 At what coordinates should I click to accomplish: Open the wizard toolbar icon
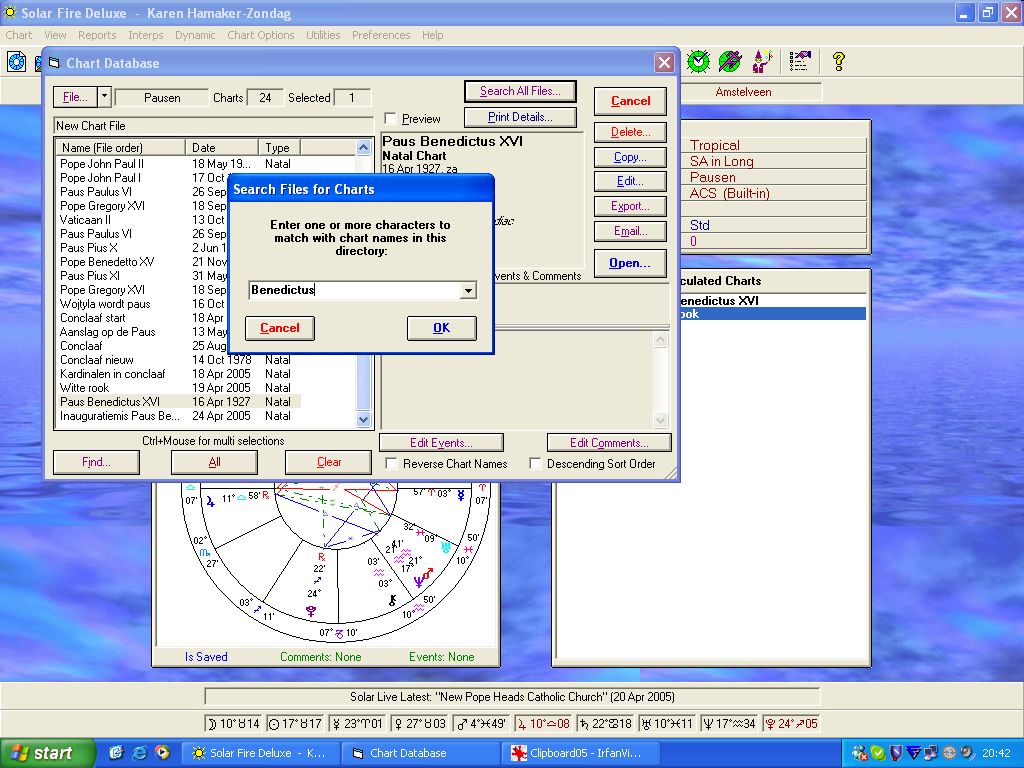coord(763,62)
